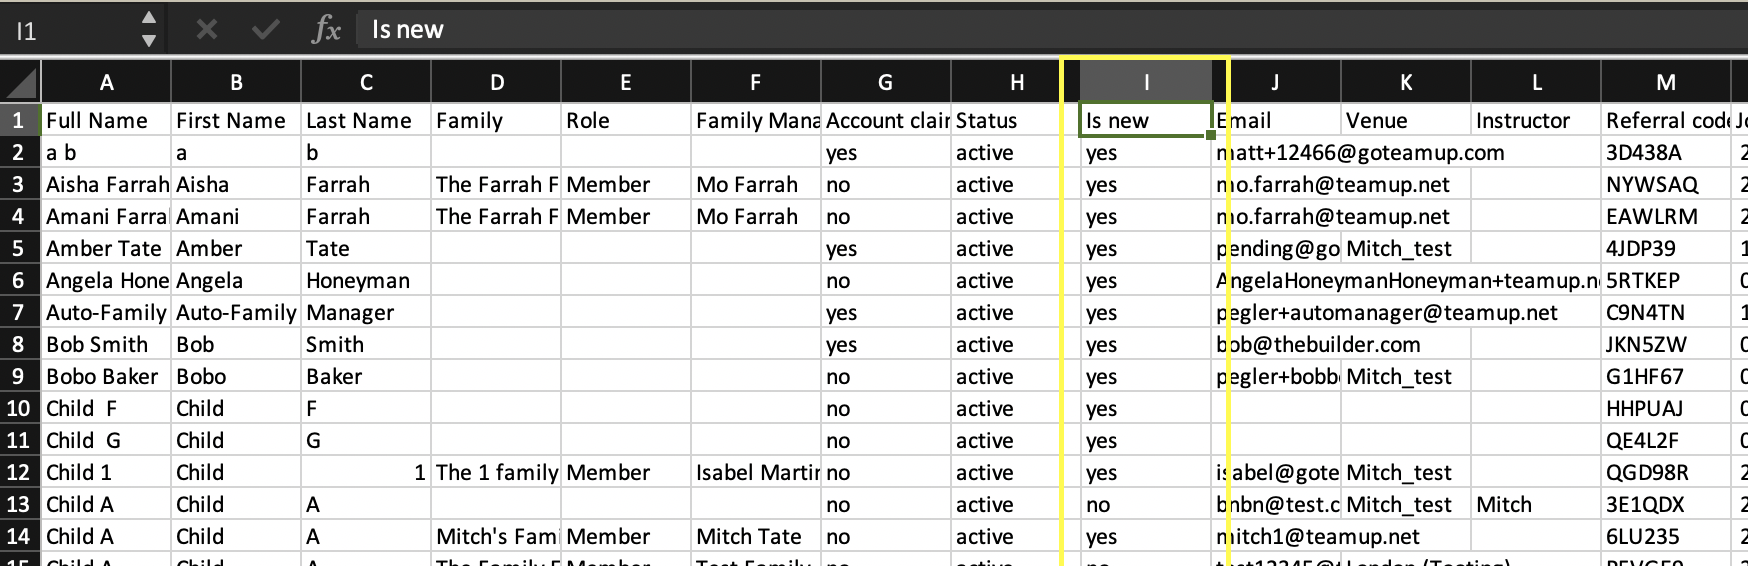This screenshot has height=566, width=1748.
Task: Select the 'Referral code' header cell
Action: click(1665, 120)
